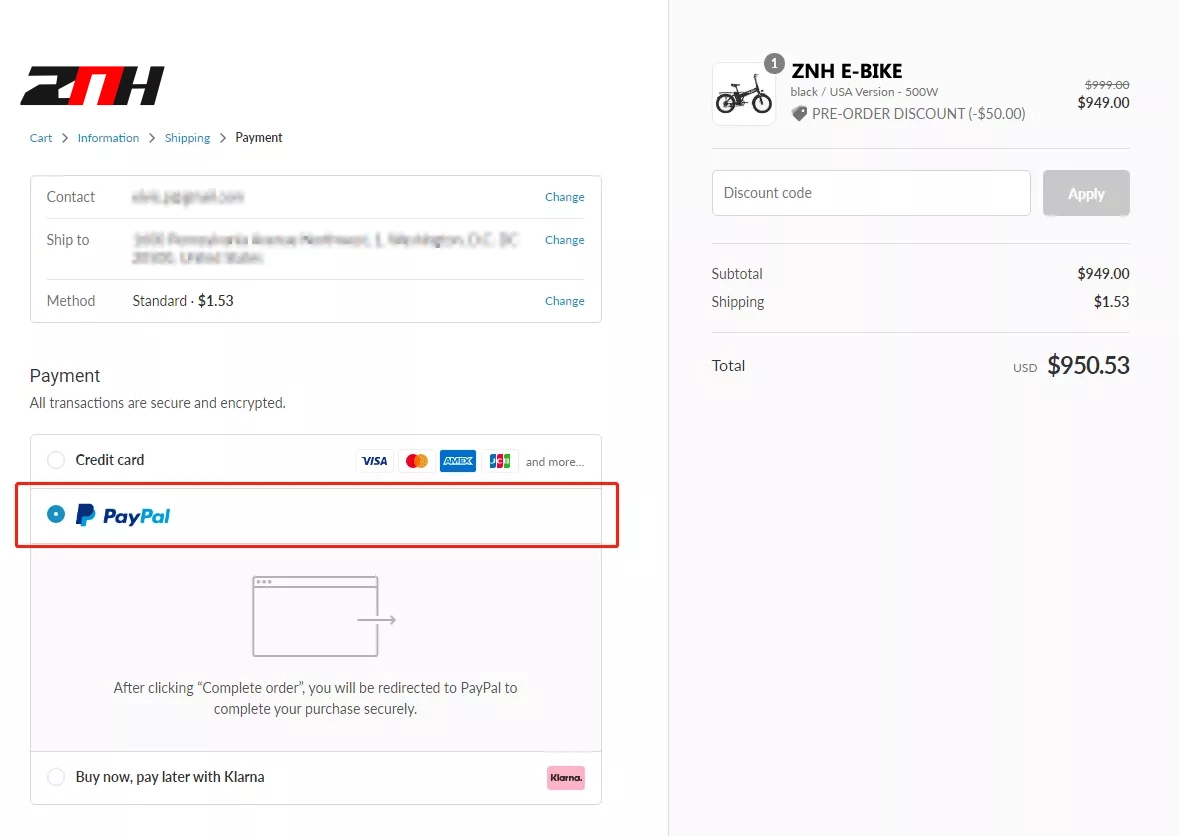The height and width of the screenshot is (836, 1179).
Task: Click the Visa card icon
Action: click(374, 461)
